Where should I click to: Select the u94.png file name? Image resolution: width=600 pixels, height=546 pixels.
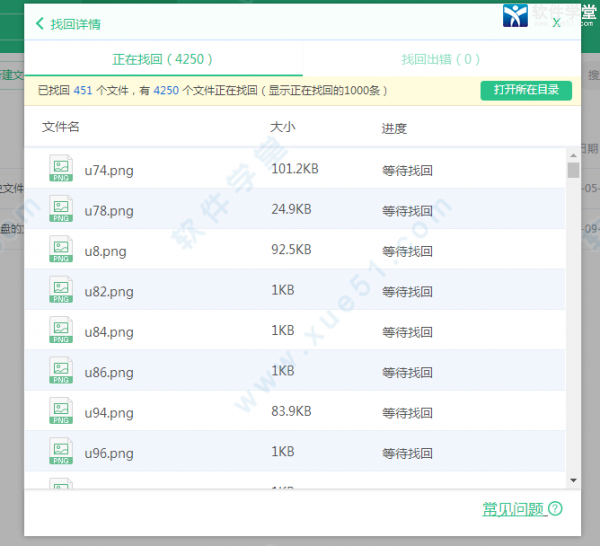coord(109,412)
